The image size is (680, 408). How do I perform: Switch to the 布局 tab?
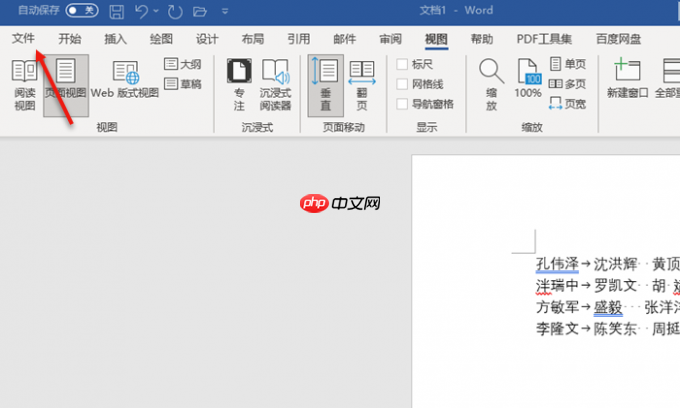coord(253,39)
